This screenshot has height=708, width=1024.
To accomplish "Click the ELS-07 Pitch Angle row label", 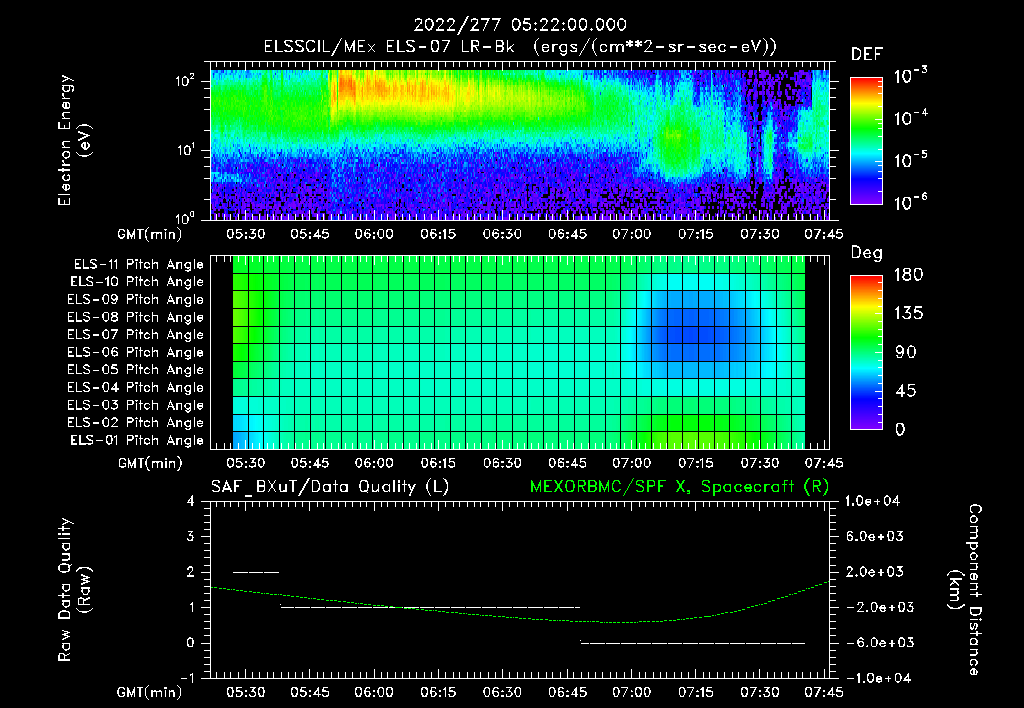I will point(136,334).
